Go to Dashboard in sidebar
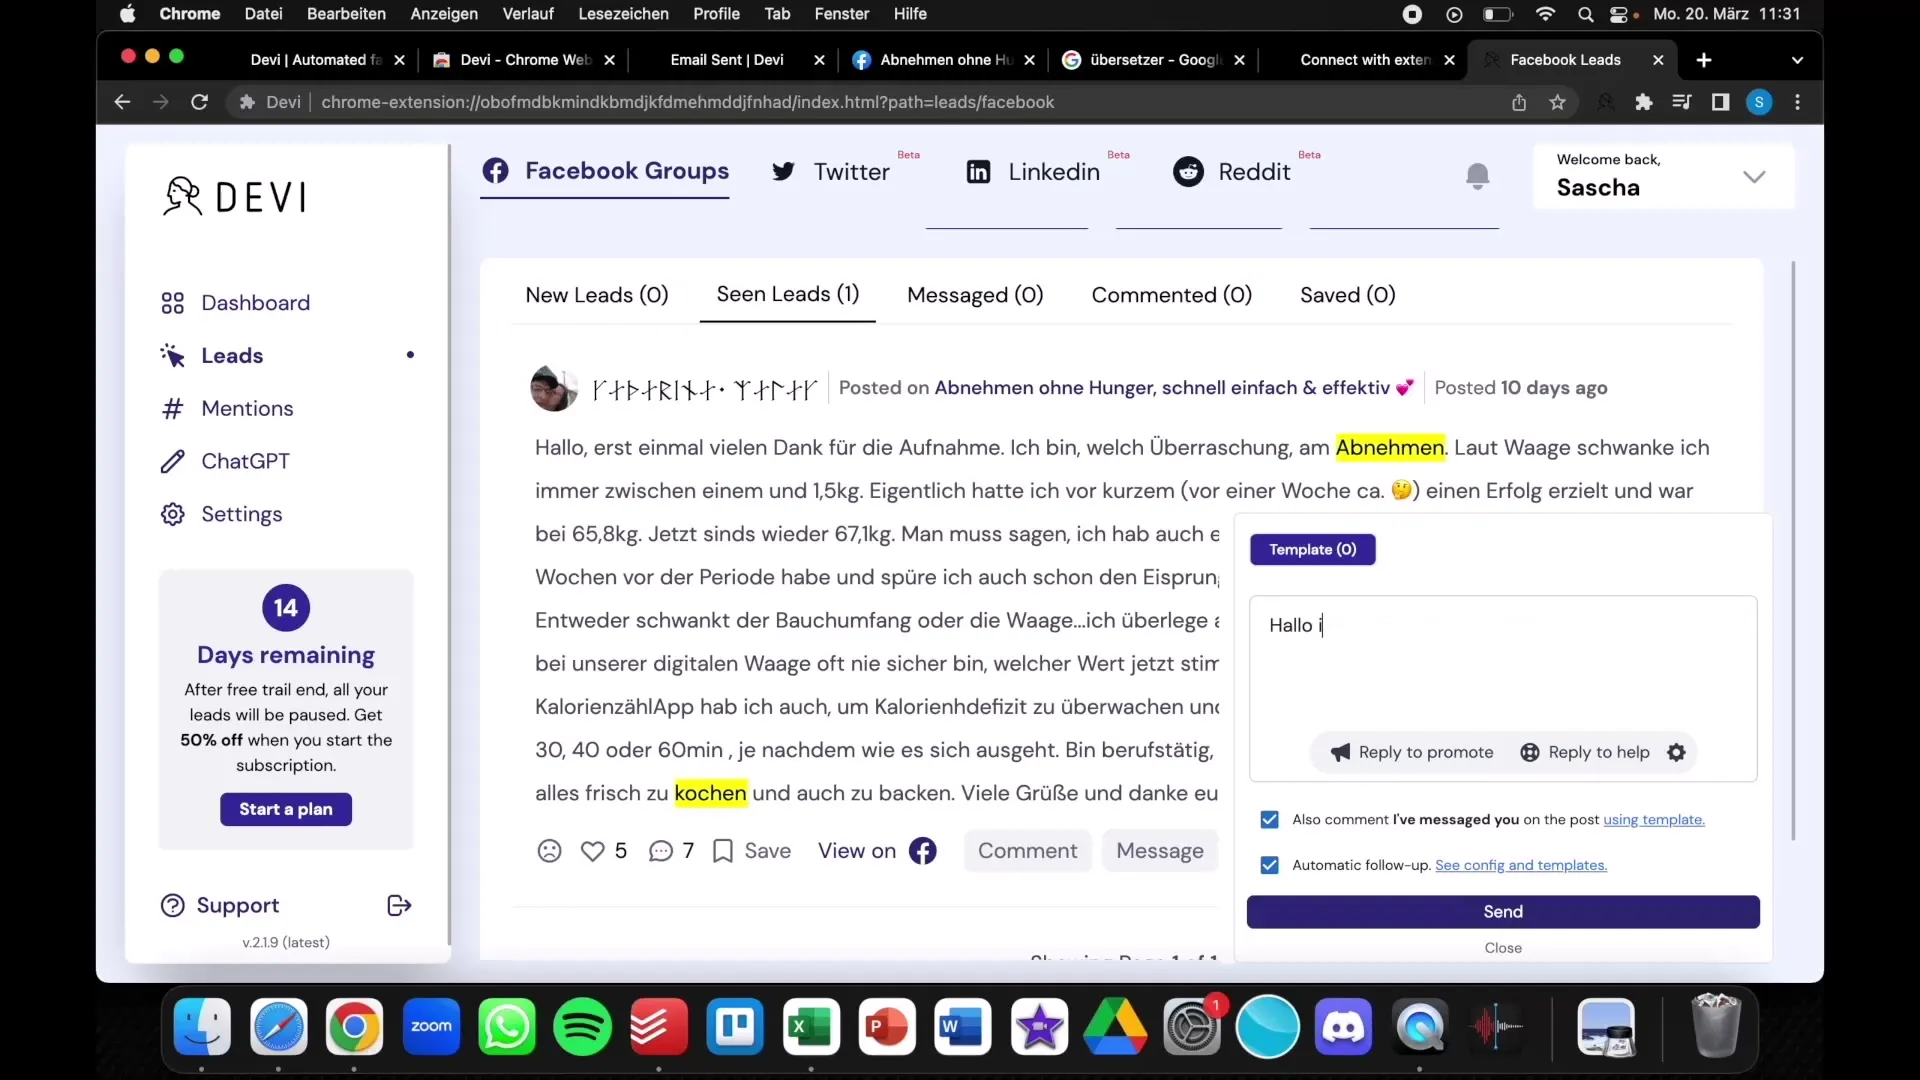Screen dimensions: 1920x1080 (236, 303)
